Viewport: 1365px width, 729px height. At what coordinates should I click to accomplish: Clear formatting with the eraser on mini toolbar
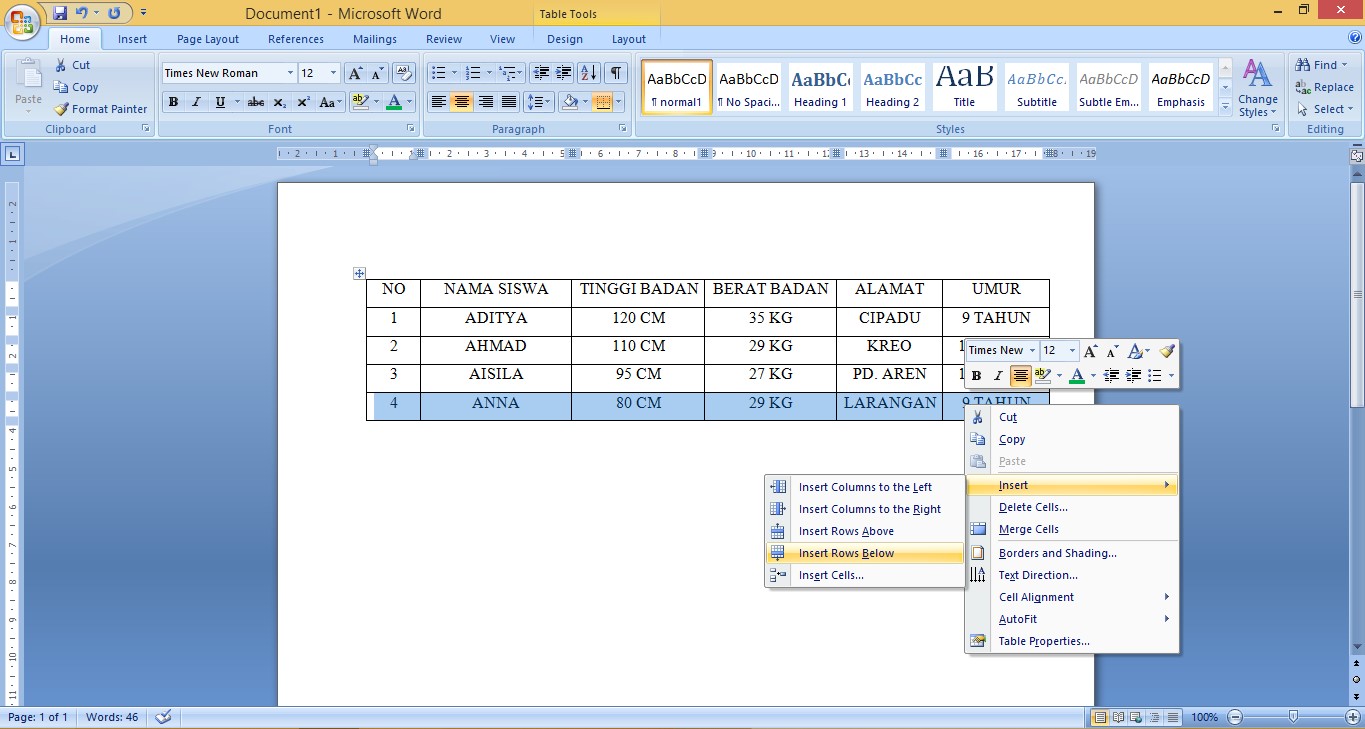[1167, 350]
